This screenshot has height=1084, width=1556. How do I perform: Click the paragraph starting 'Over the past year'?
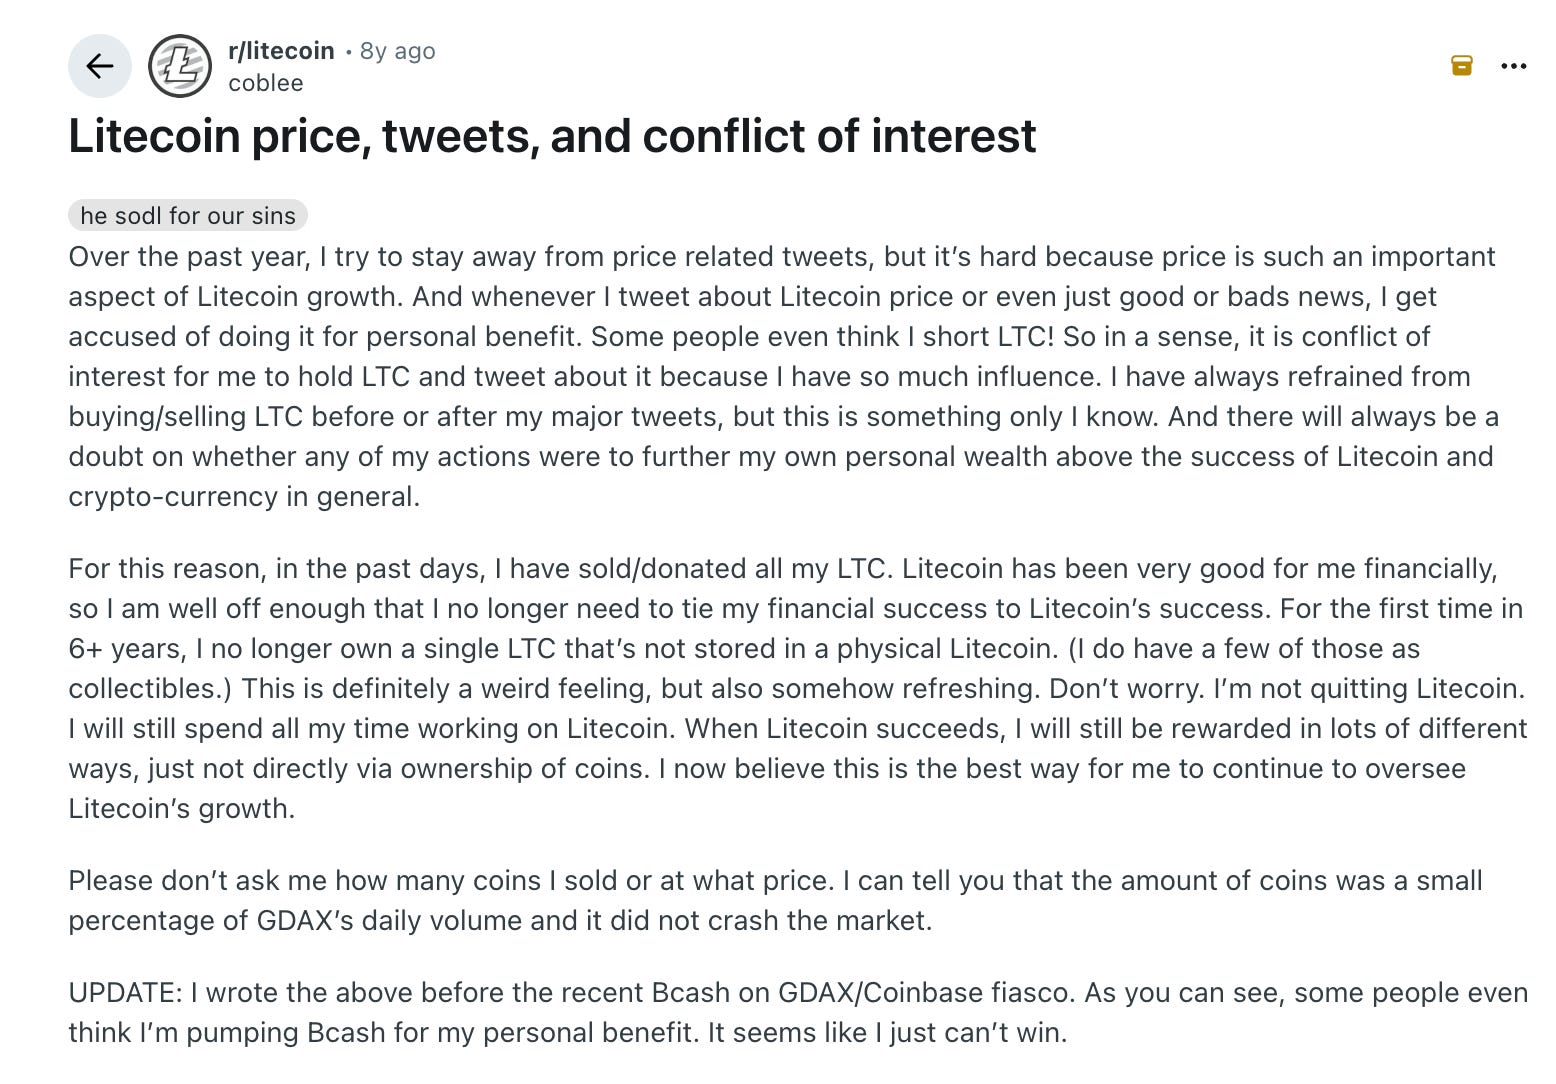780,376
